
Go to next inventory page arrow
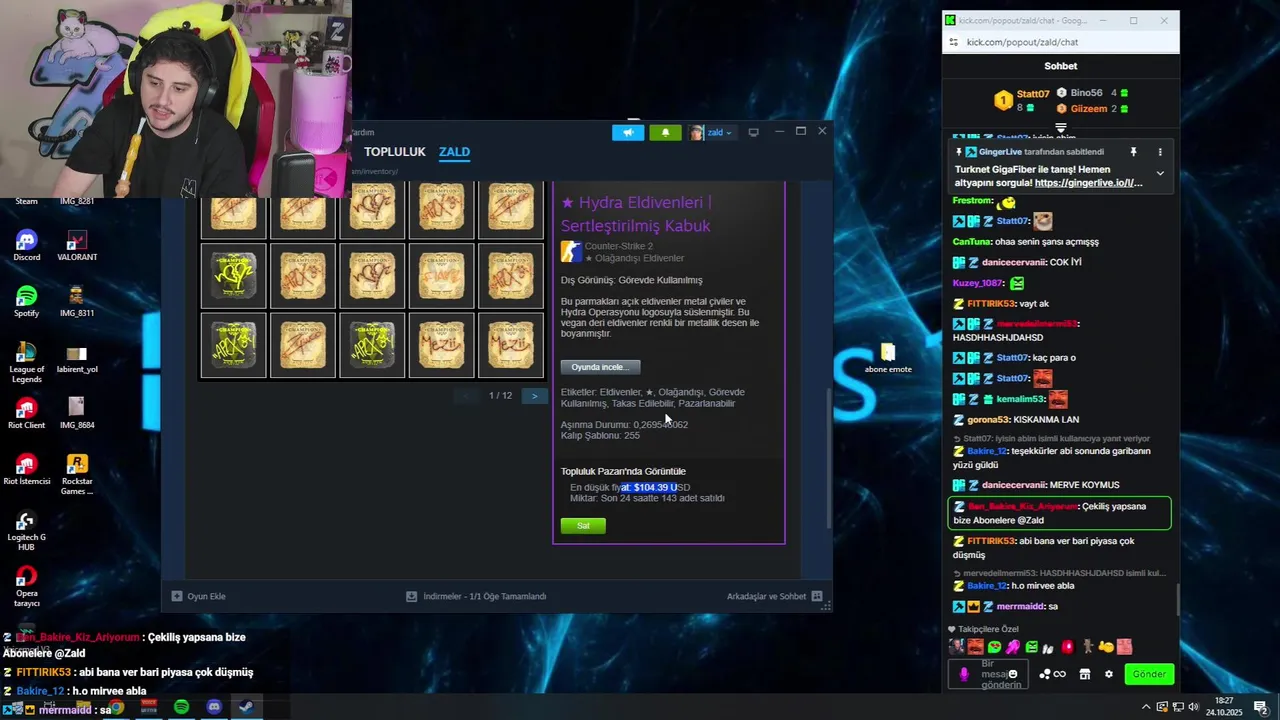[534, 396]
